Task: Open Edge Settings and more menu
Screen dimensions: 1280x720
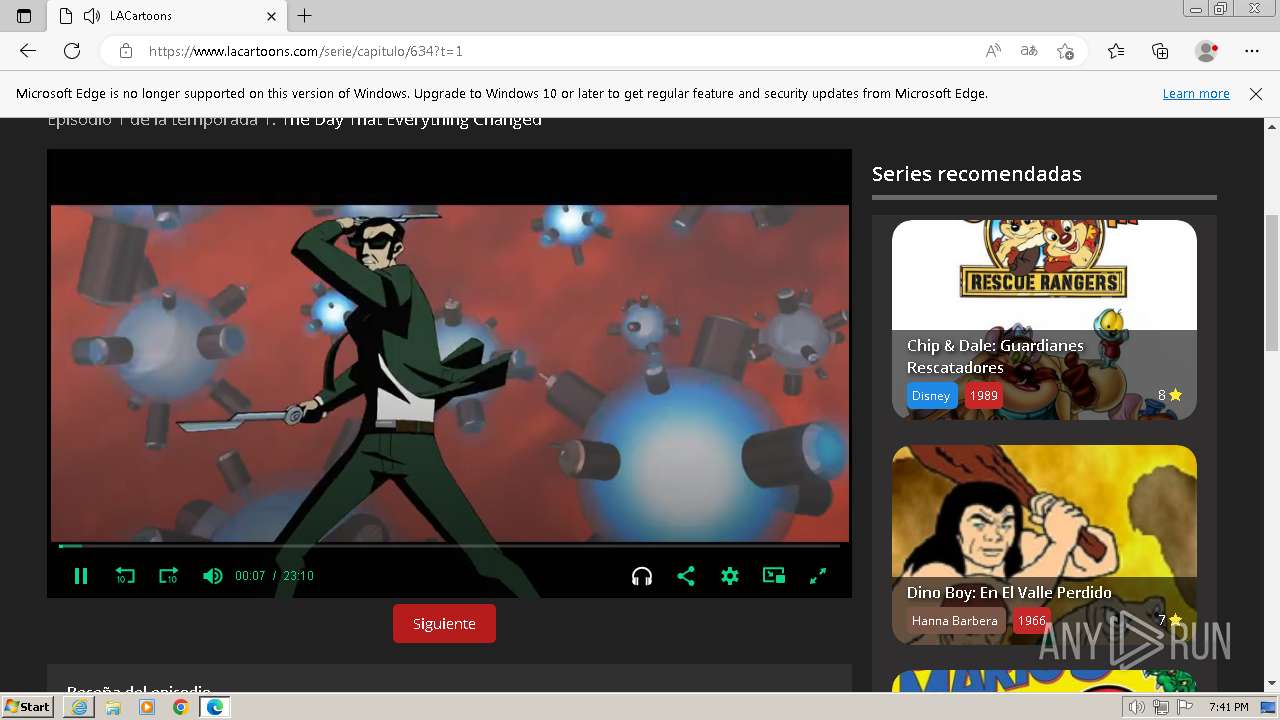Action: point(1252,51)
